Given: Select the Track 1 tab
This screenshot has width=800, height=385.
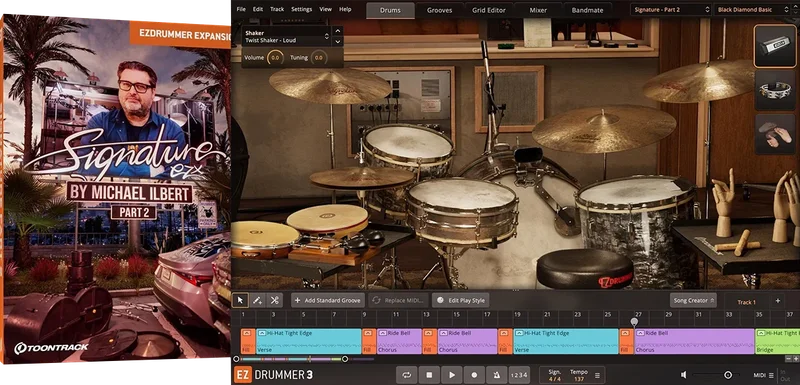Looking at the screenshot, I should (746, 302).
